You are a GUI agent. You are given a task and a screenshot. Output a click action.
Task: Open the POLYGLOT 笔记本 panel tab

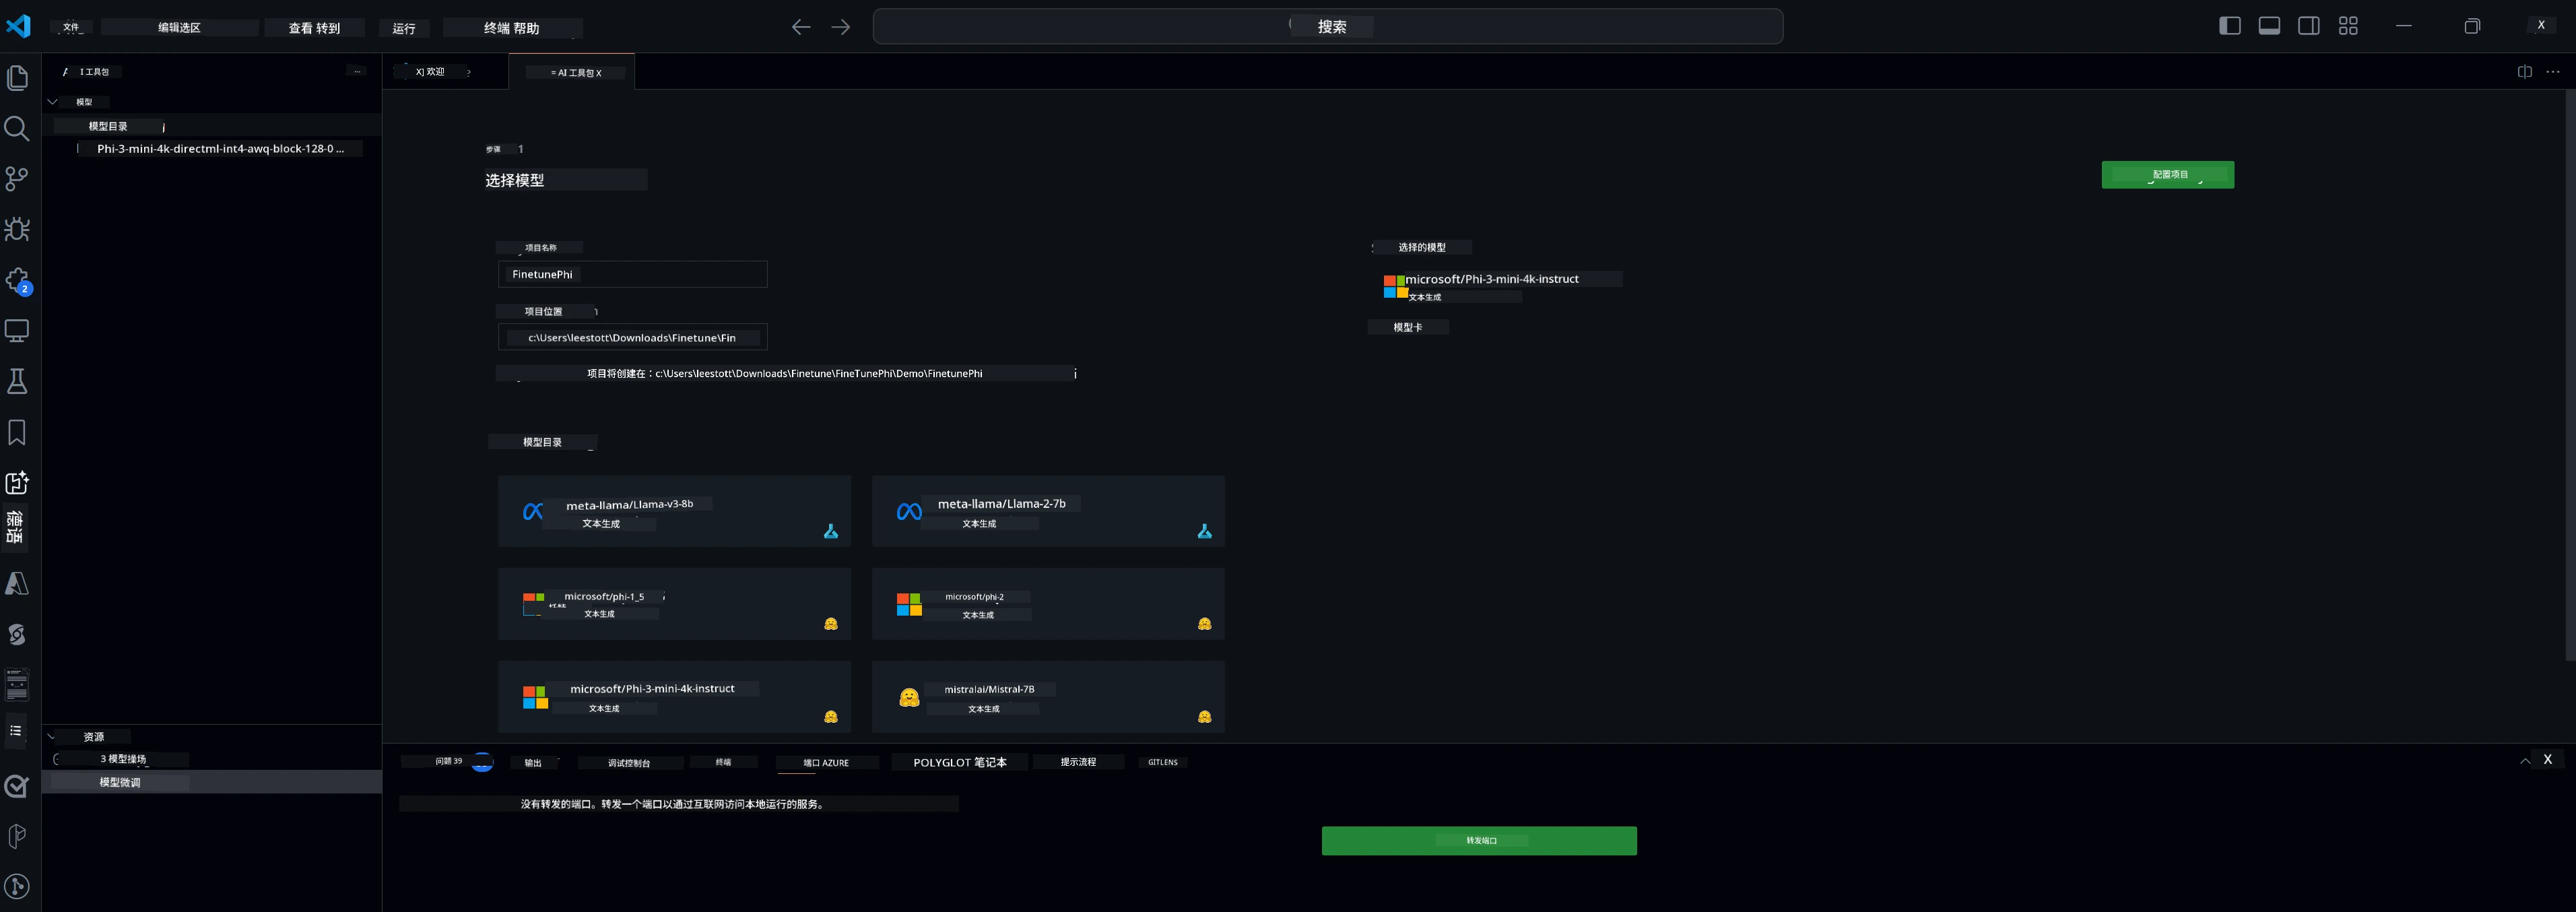click(960, 762)
